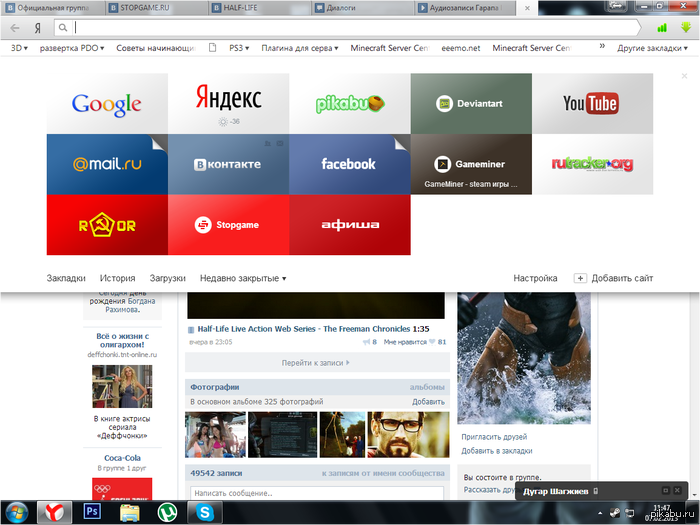Click the Яндекс 'Я' home button

pos(38,28)
